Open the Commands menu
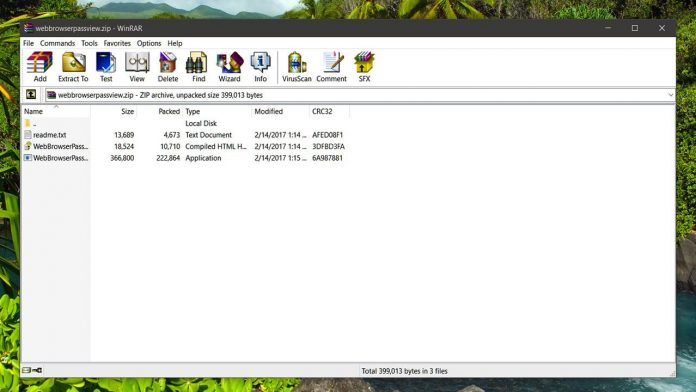Screen dimensions: 696x392 tap(57, 43)
